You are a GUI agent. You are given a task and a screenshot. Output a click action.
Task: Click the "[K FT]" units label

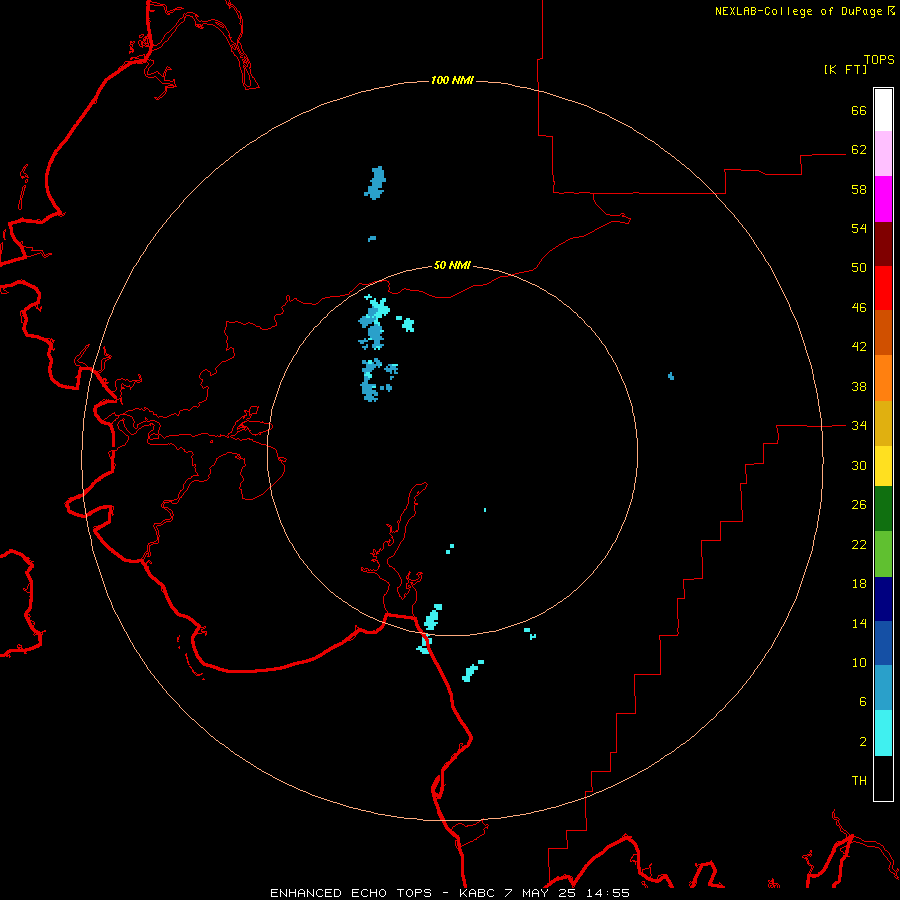point(845,69)
